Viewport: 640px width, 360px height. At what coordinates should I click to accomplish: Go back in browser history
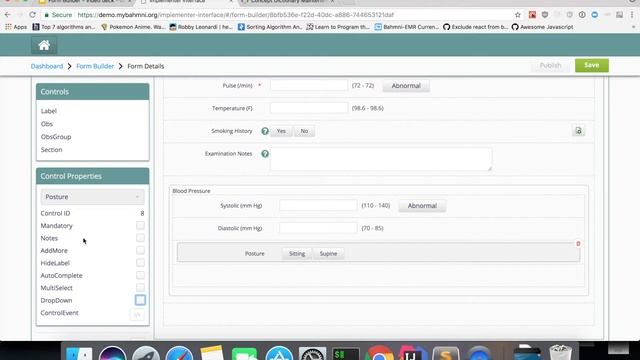(8, 15)
